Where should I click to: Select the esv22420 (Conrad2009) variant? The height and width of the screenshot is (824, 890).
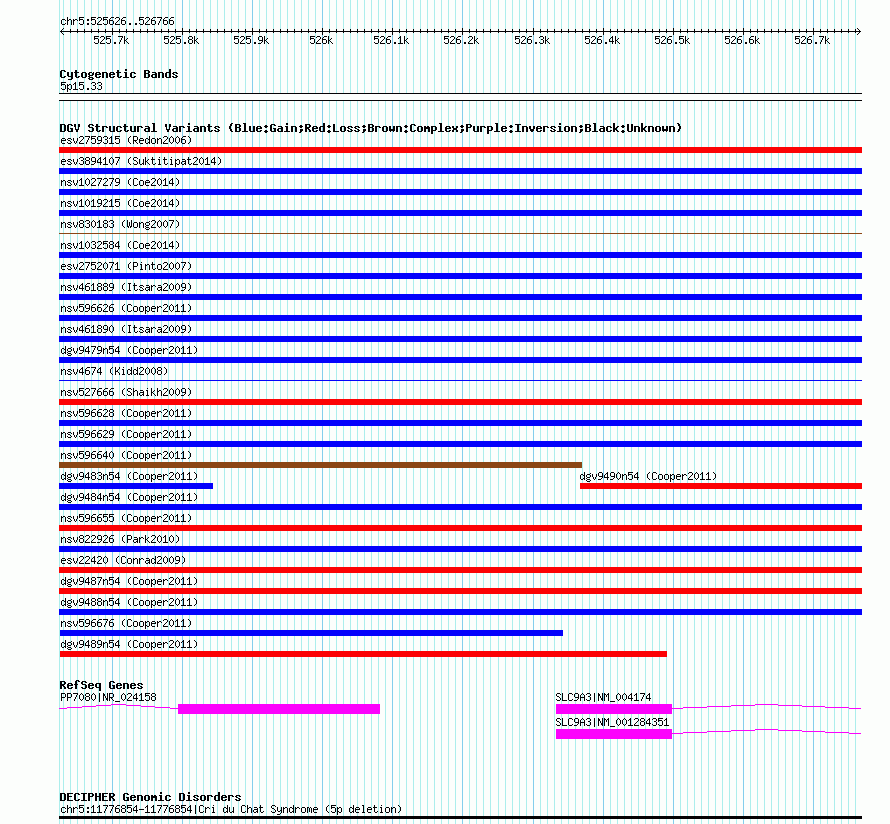pyautogui.click(x=123, y=560)
